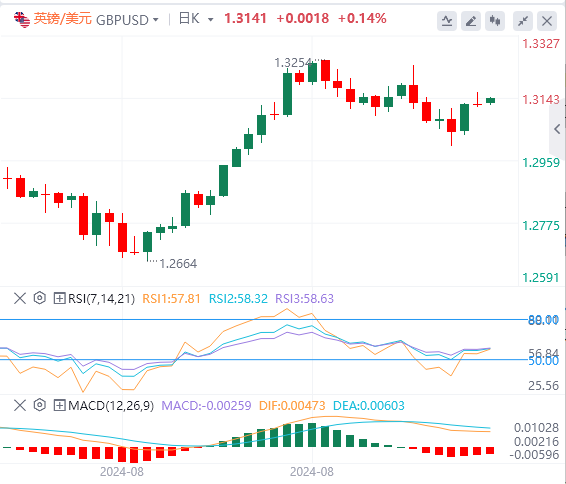Click the 1.3327 price axis label
Image resolution: width=566 pixels, height=484 pixels.
(x=541, y=44)
